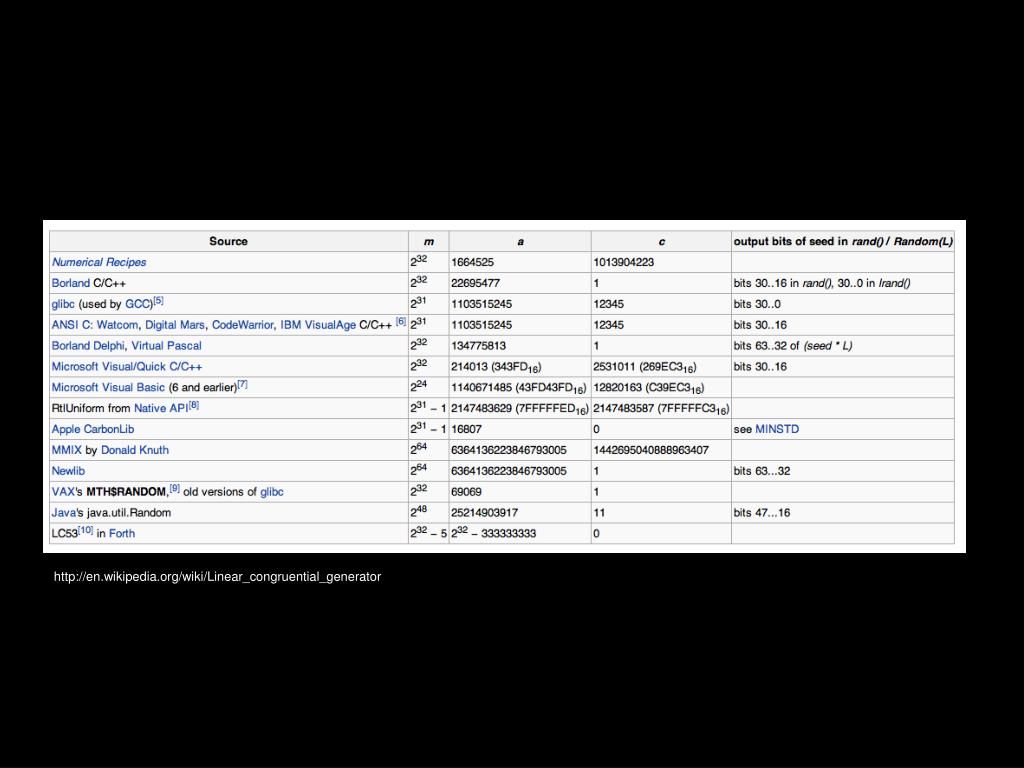This screenshot has width=1024, height=768.
Task: Click the Wikipedia URL below the table
Action: point(217,577)
